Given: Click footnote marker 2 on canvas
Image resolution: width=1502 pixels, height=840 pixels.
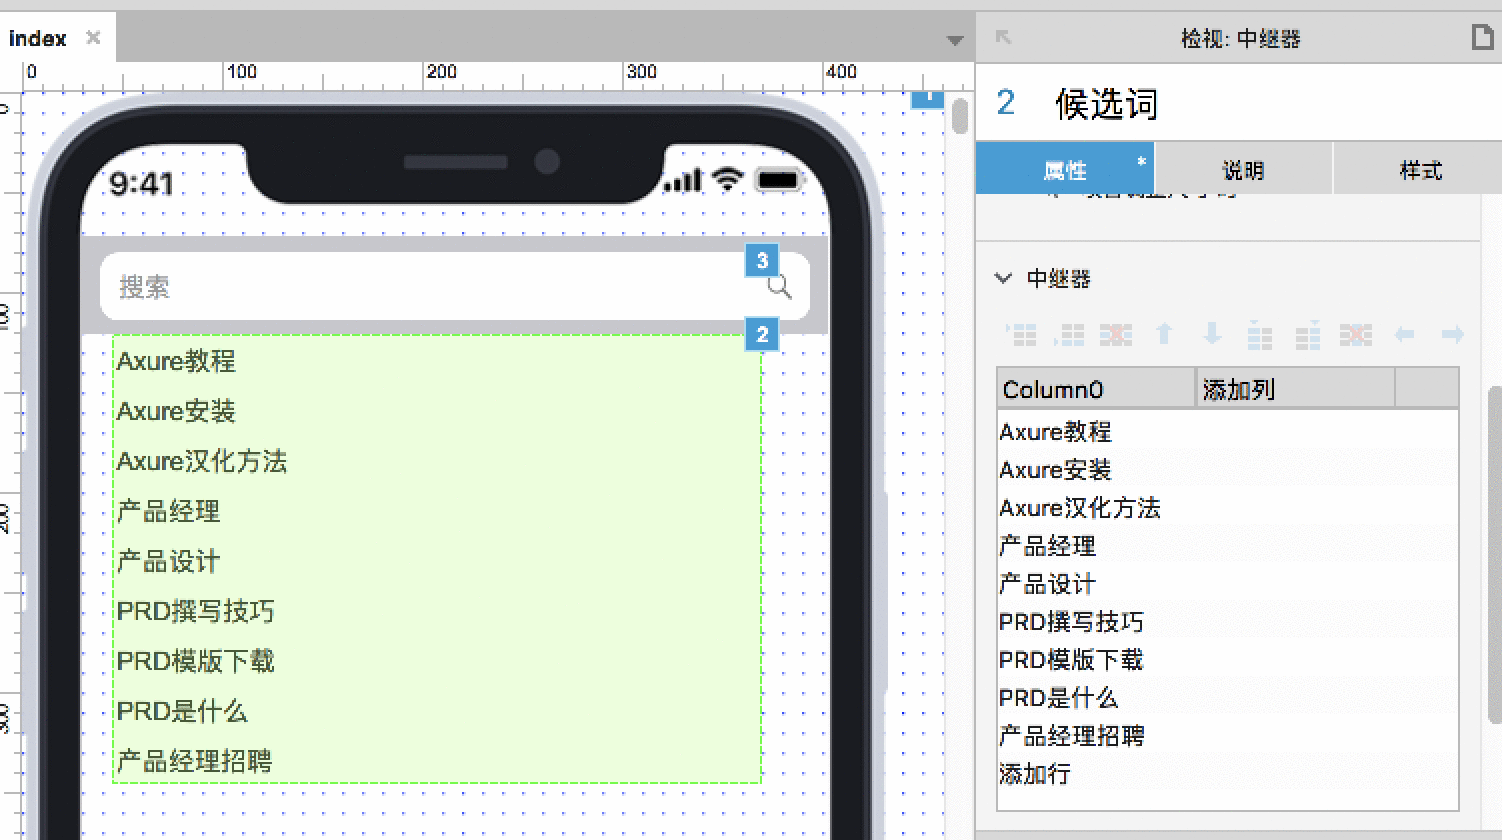Looking at the screenshot, I should [762, 335].
